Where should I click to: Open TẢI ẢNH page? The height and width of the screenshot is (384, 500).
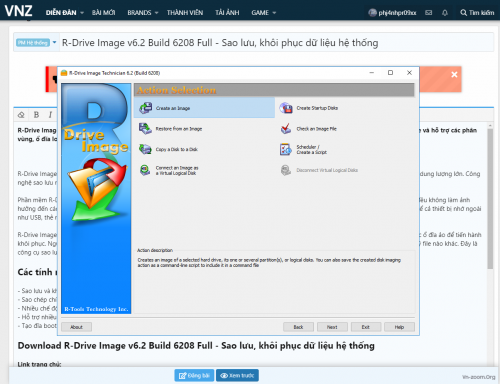tap(227, 13)
